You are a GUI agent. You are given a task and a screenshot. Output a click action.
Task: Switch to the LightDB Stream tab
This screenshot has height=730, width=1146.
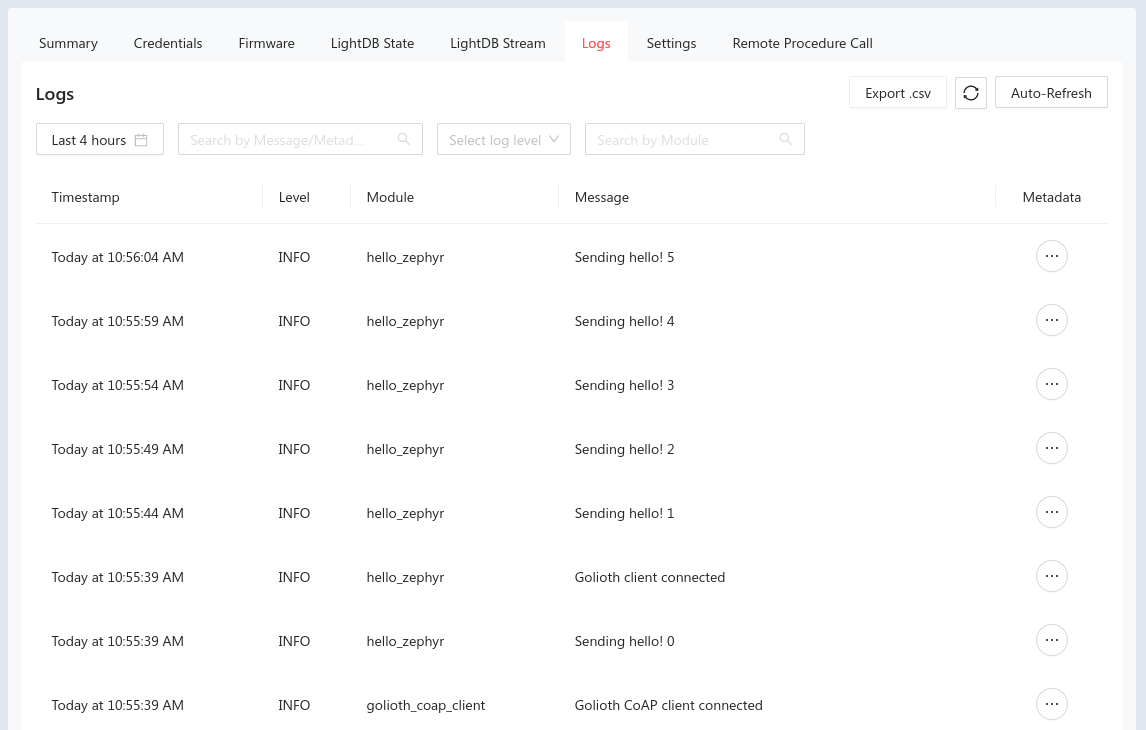(497, 43)
